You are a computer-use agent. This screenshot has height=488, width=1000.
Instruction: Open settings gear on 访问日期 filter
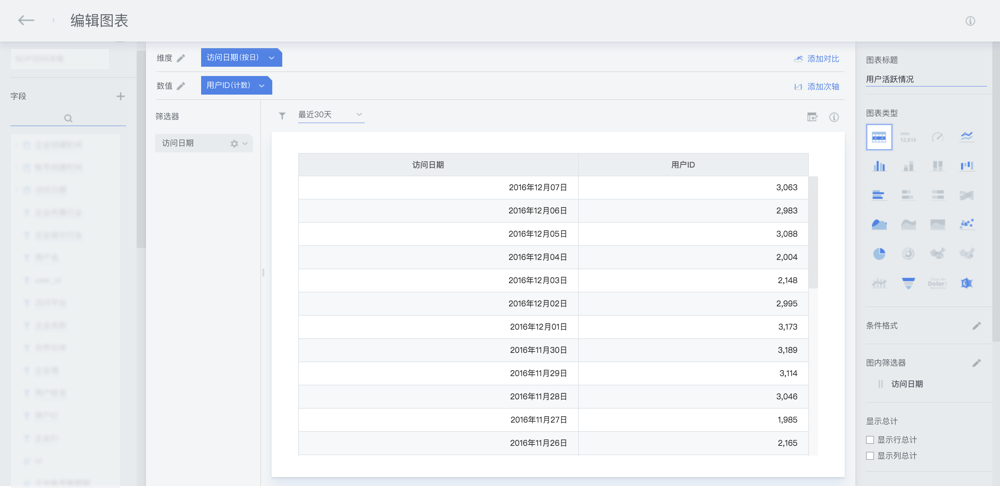[234, 144]
